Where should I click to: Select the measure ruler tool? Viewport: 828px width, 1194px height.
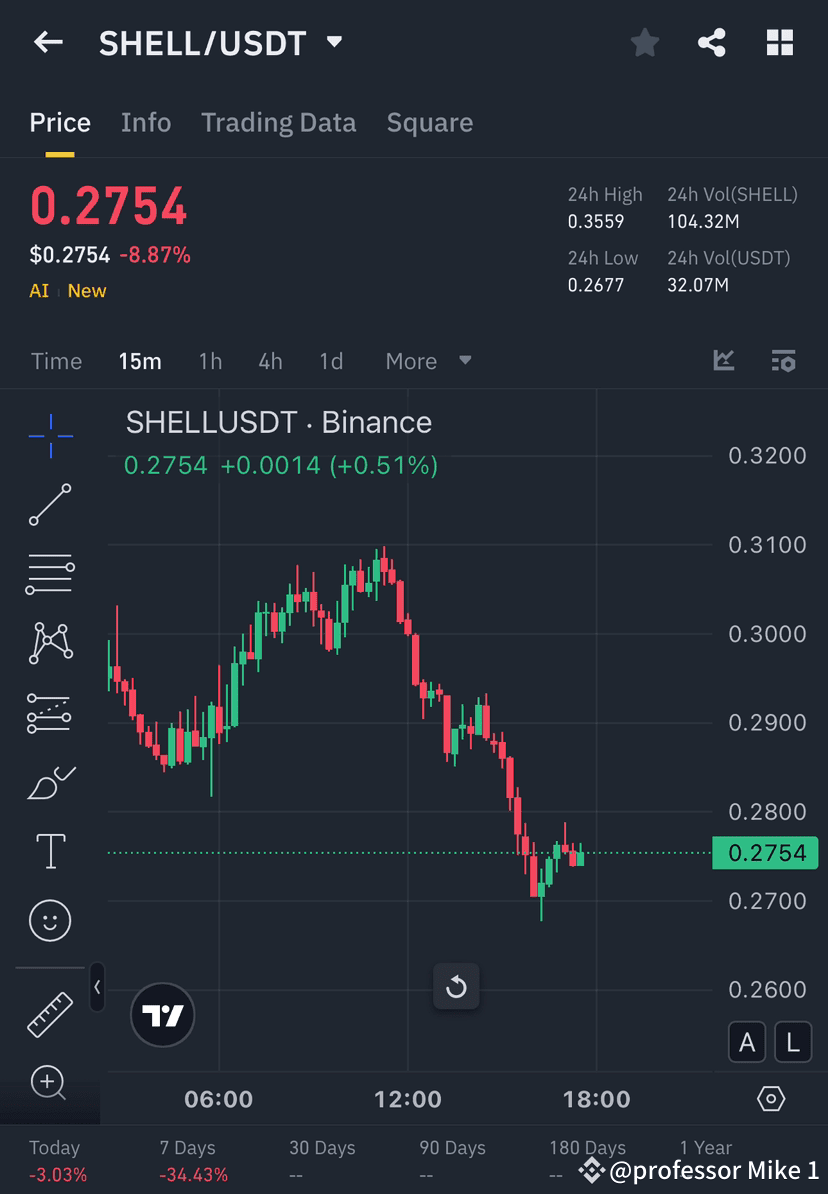coord(50,1013)
